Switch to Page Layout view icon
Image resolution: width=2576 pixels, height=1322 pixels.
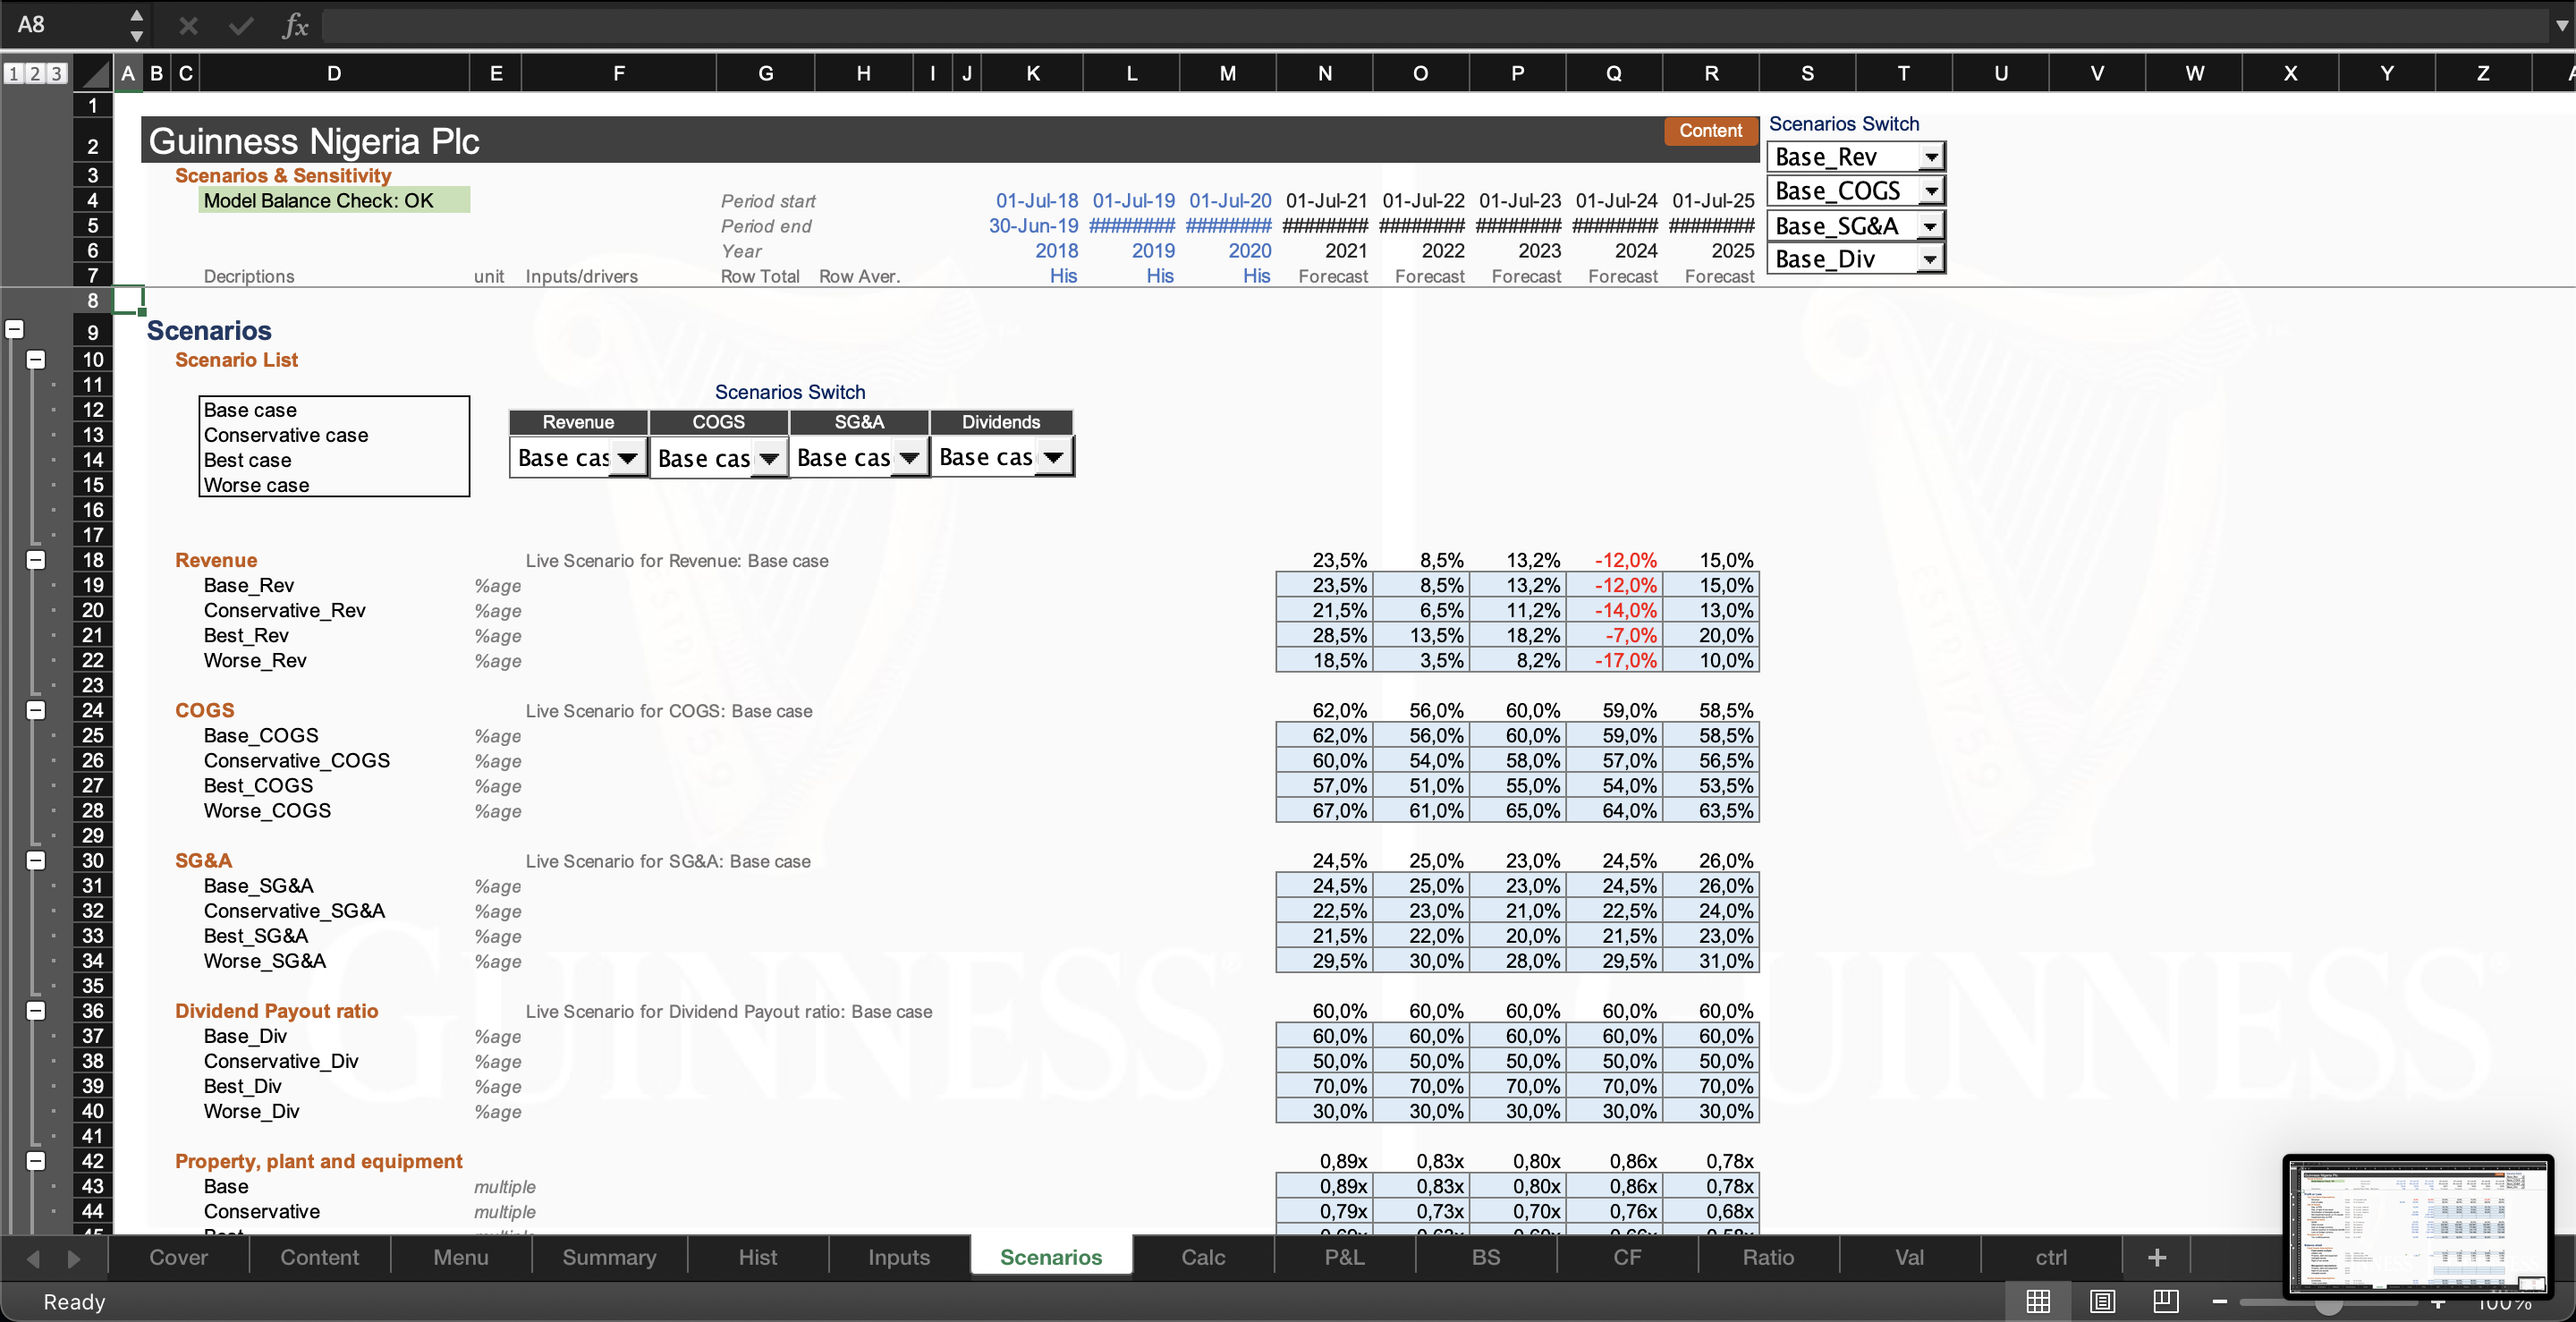(2102, 1301)
